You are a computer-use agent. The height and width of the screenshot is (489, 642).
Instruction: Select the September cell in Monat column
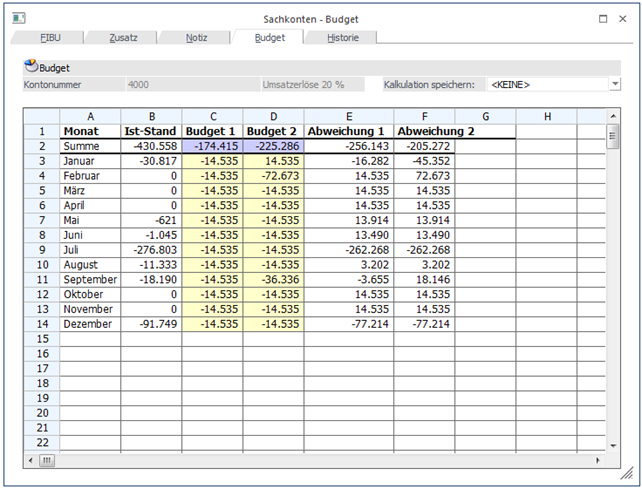(90, 280)
